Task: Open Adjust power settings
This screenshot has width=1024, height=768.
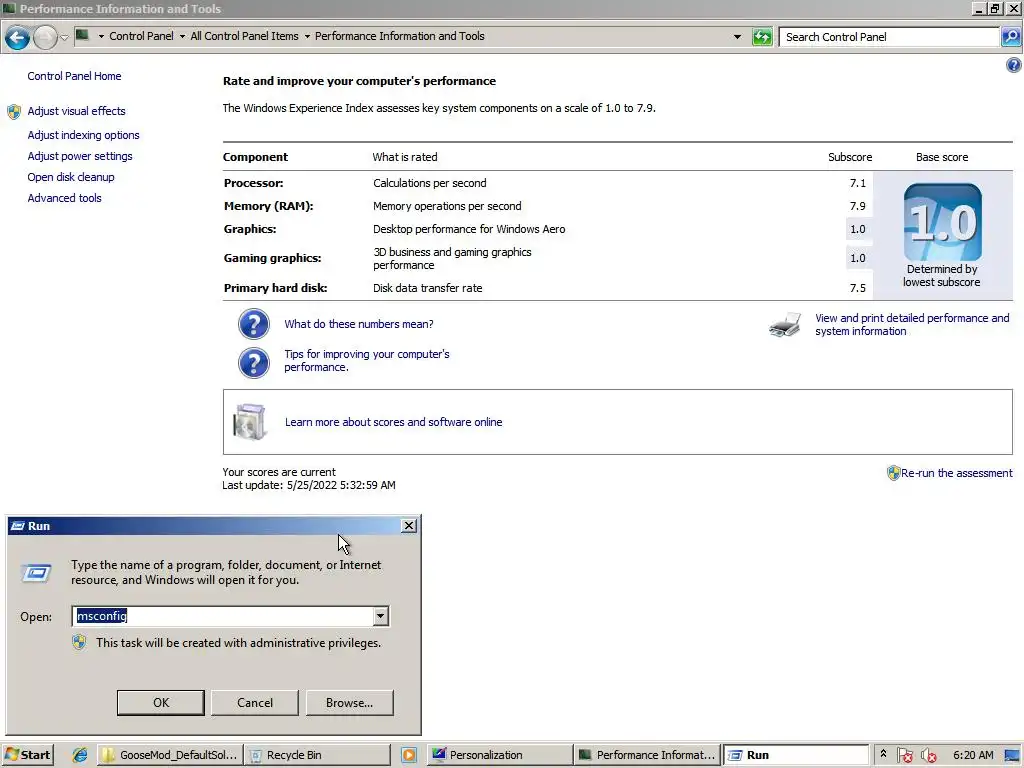Action: (x=80, y=156)
